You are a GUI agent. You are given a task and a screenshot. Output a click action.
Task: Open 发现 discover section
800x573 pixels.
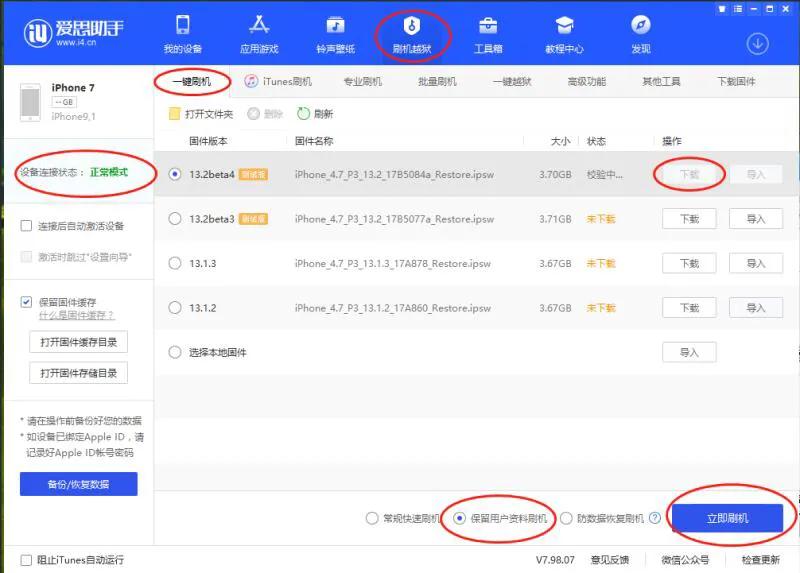(641, 34)
